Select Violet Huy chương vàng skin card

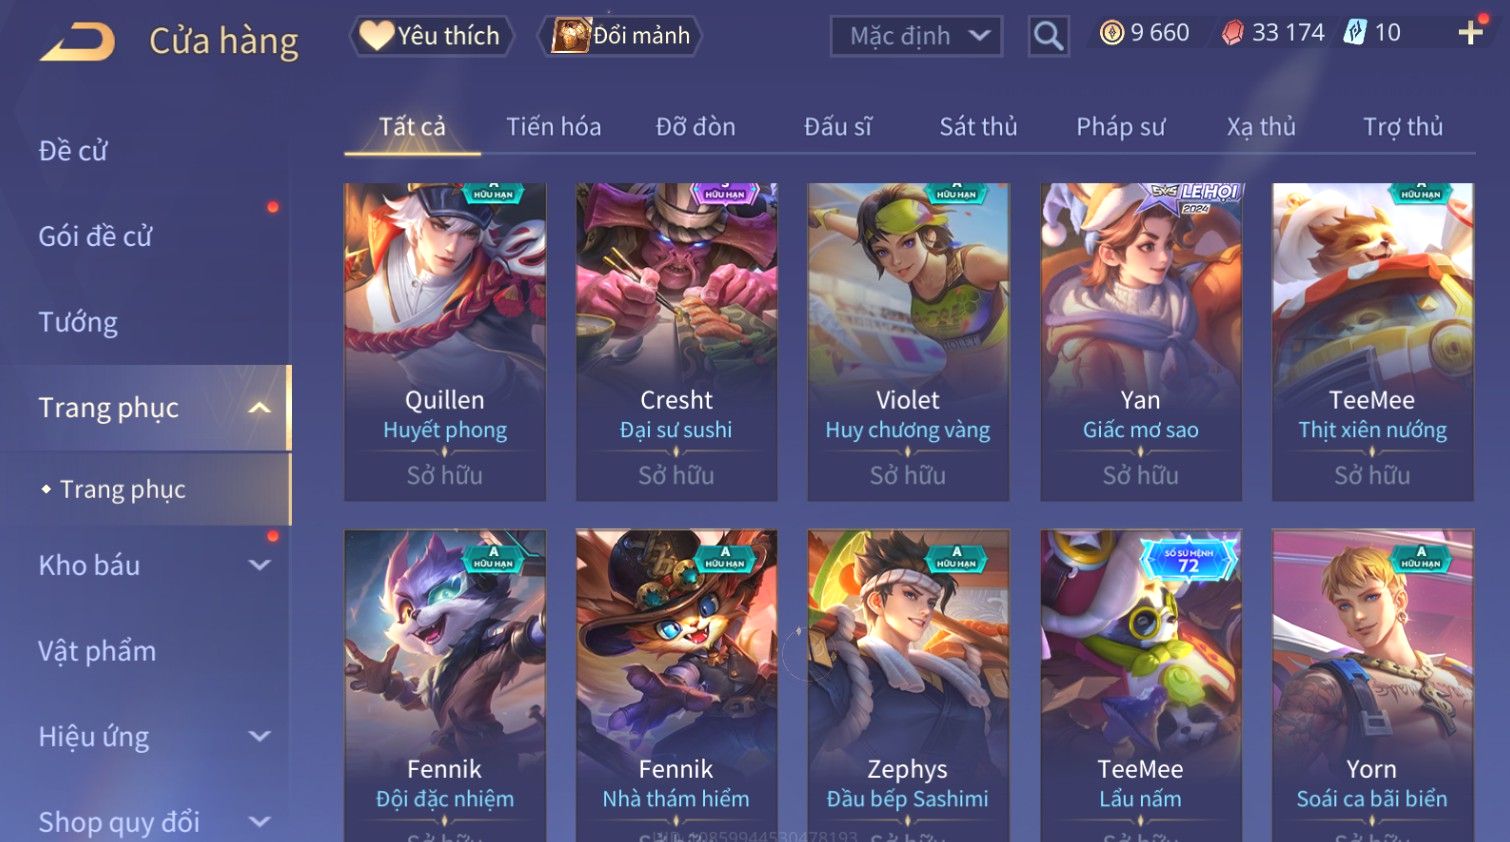point(908,342)
